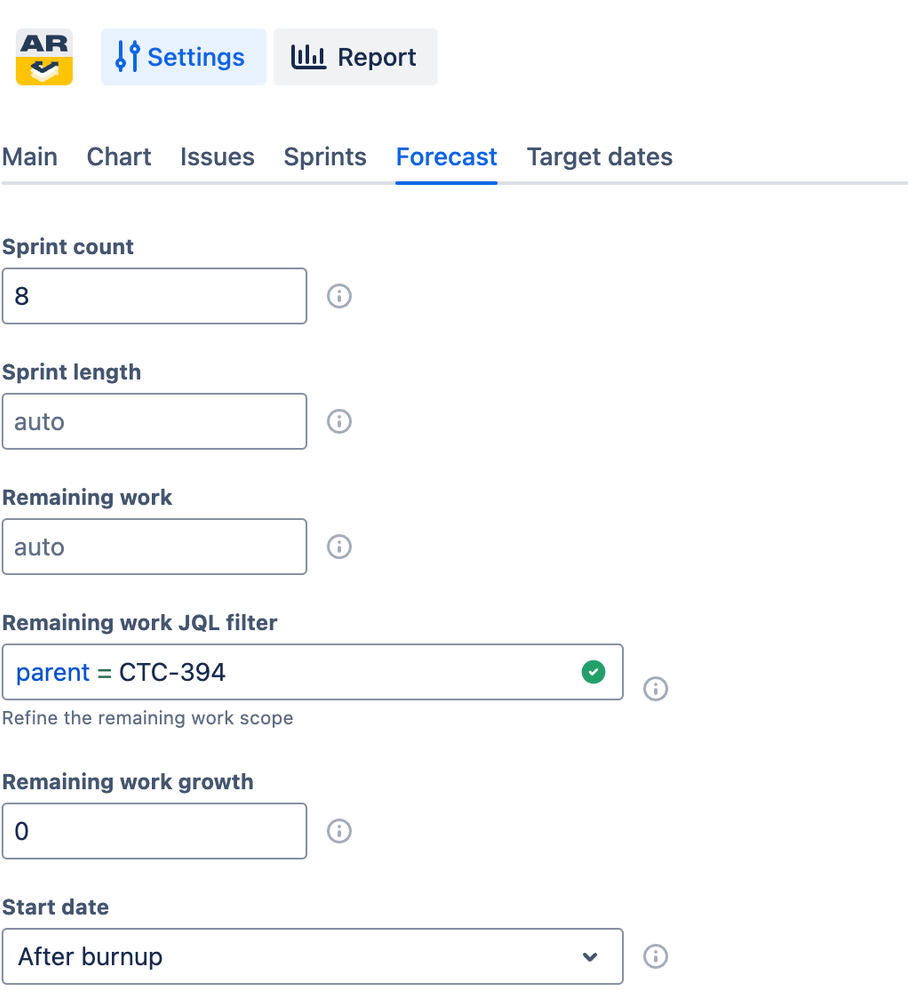Switch to the Target dates tab
This screenshot has height=999, width=908.
pyautogui.click(x=599, y=157)
